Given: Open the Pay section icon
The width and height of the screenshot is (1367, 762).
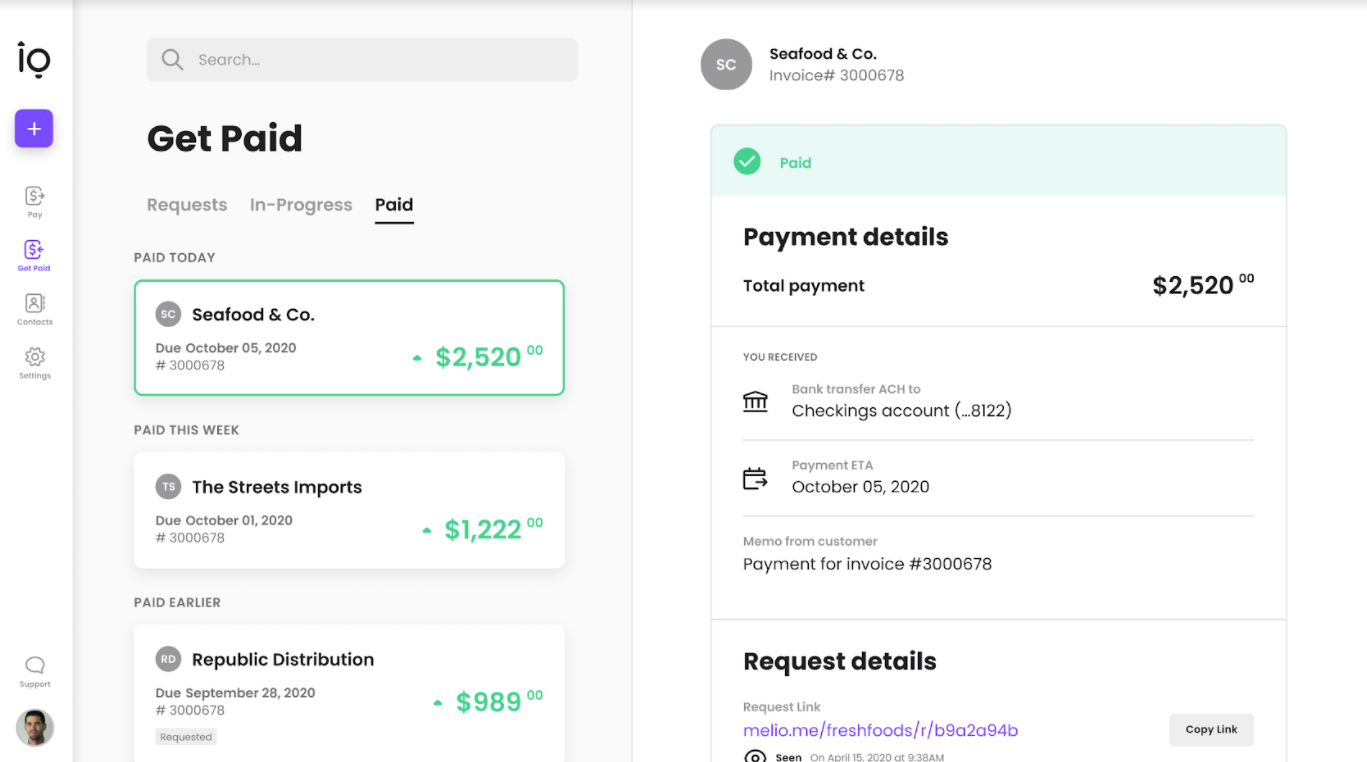Looking at the screenshot, I should click(x=35, y=196).
